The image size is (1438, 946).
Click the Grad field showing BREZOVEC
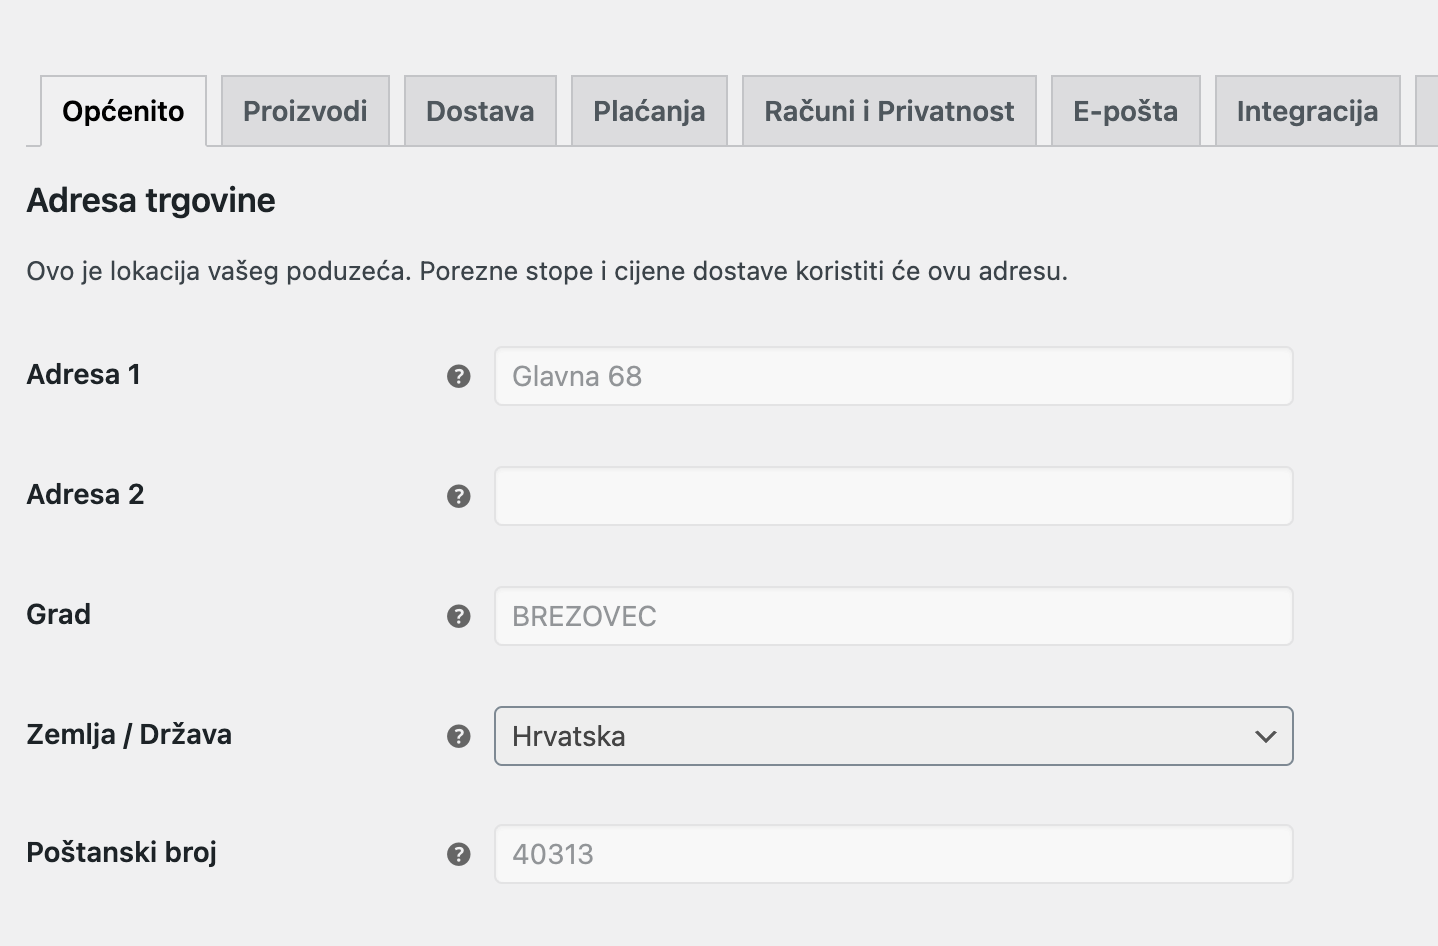pos(893,616)
